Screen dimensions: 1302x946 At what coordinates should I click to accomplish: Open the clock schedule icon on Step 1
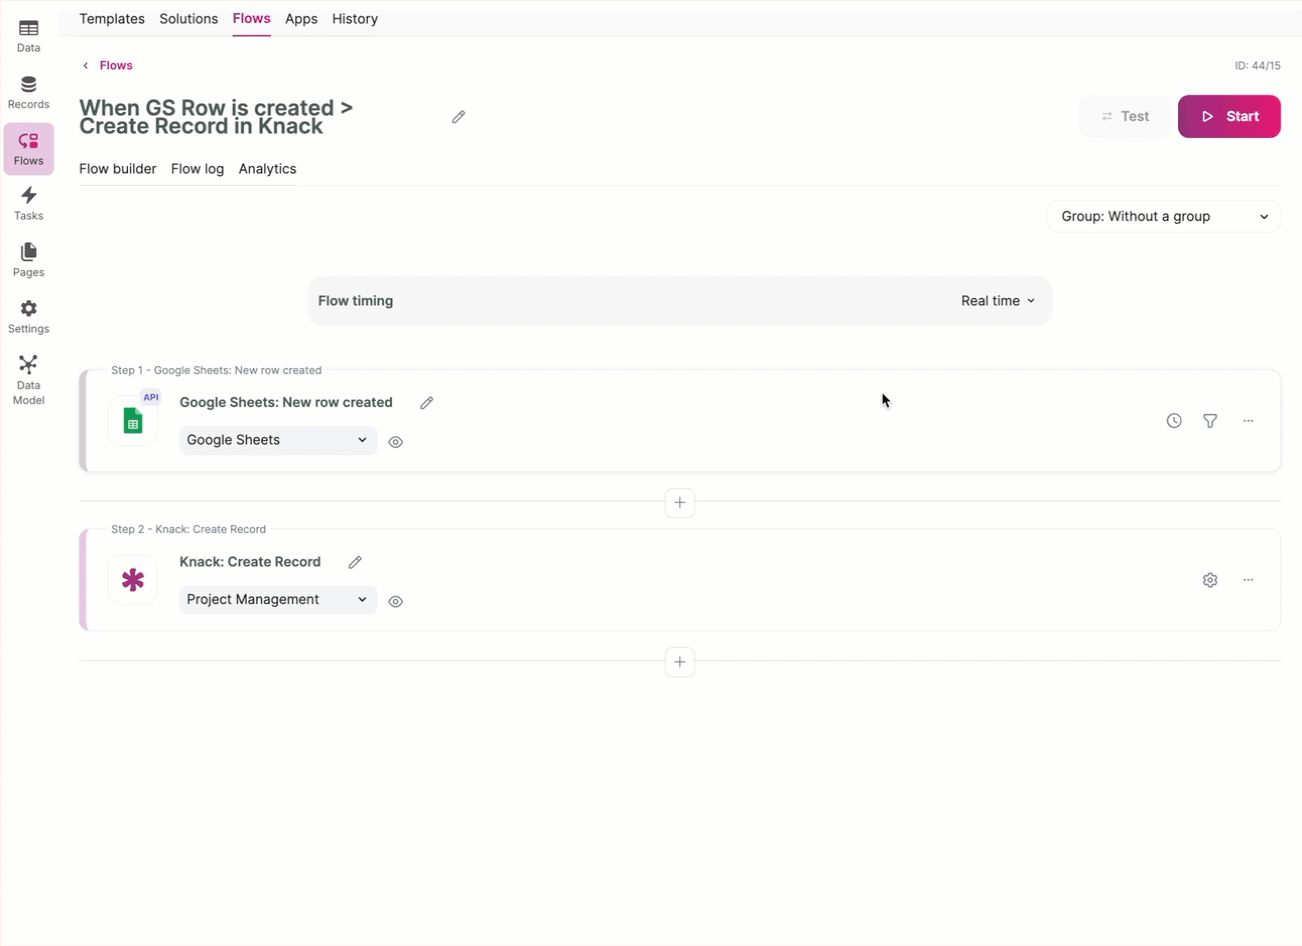click(x=1174, y=421)
